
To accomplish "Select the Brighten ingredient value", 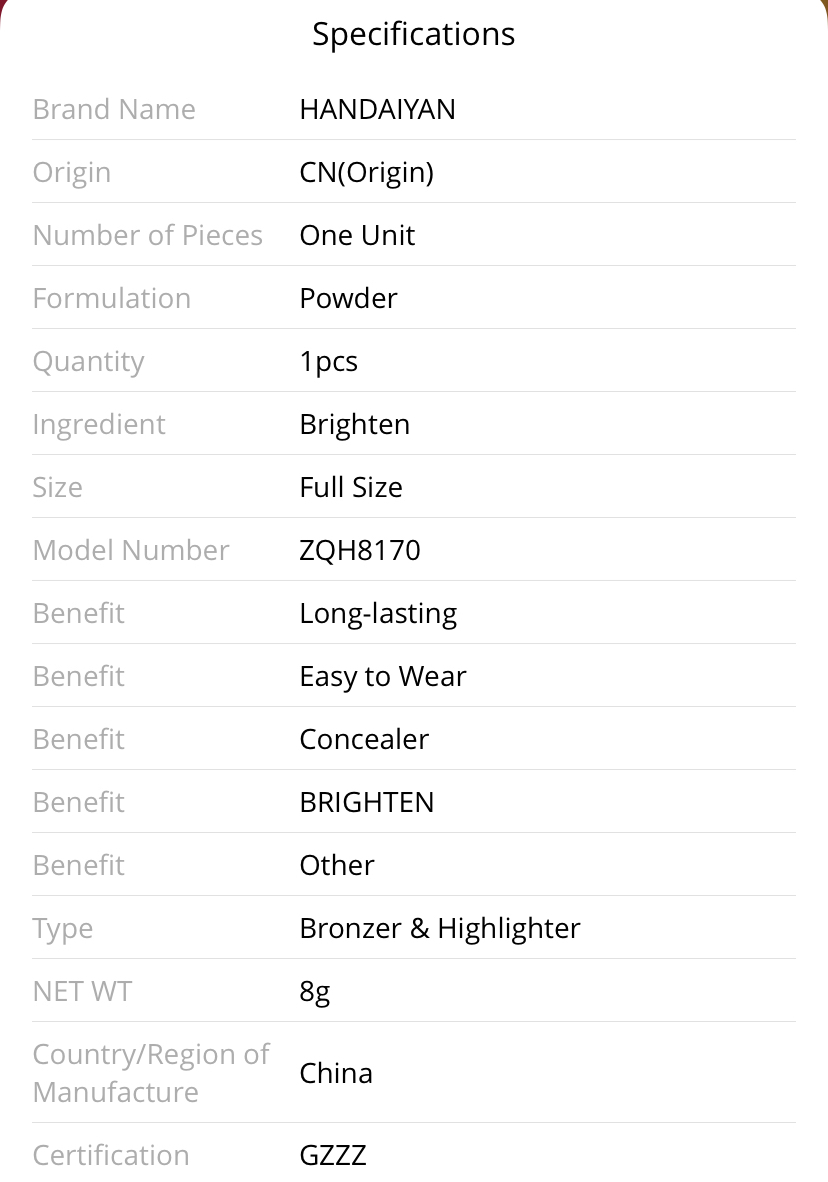I will click(x=354, y=424).
